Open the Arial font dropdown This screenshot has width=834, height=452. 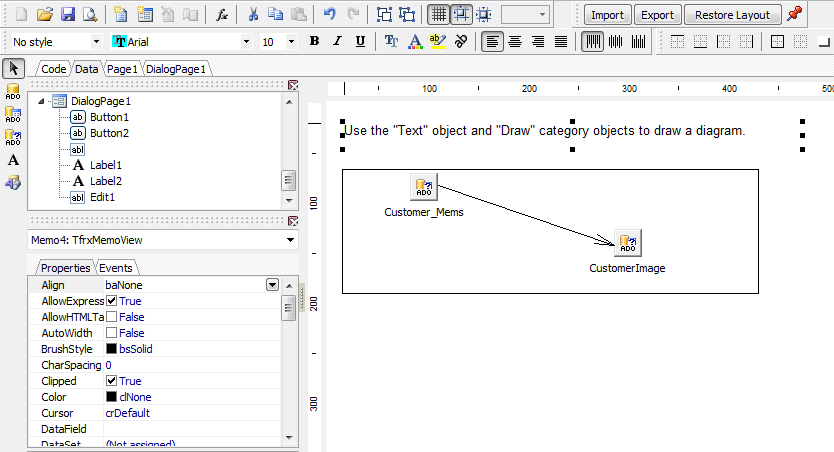246,41
